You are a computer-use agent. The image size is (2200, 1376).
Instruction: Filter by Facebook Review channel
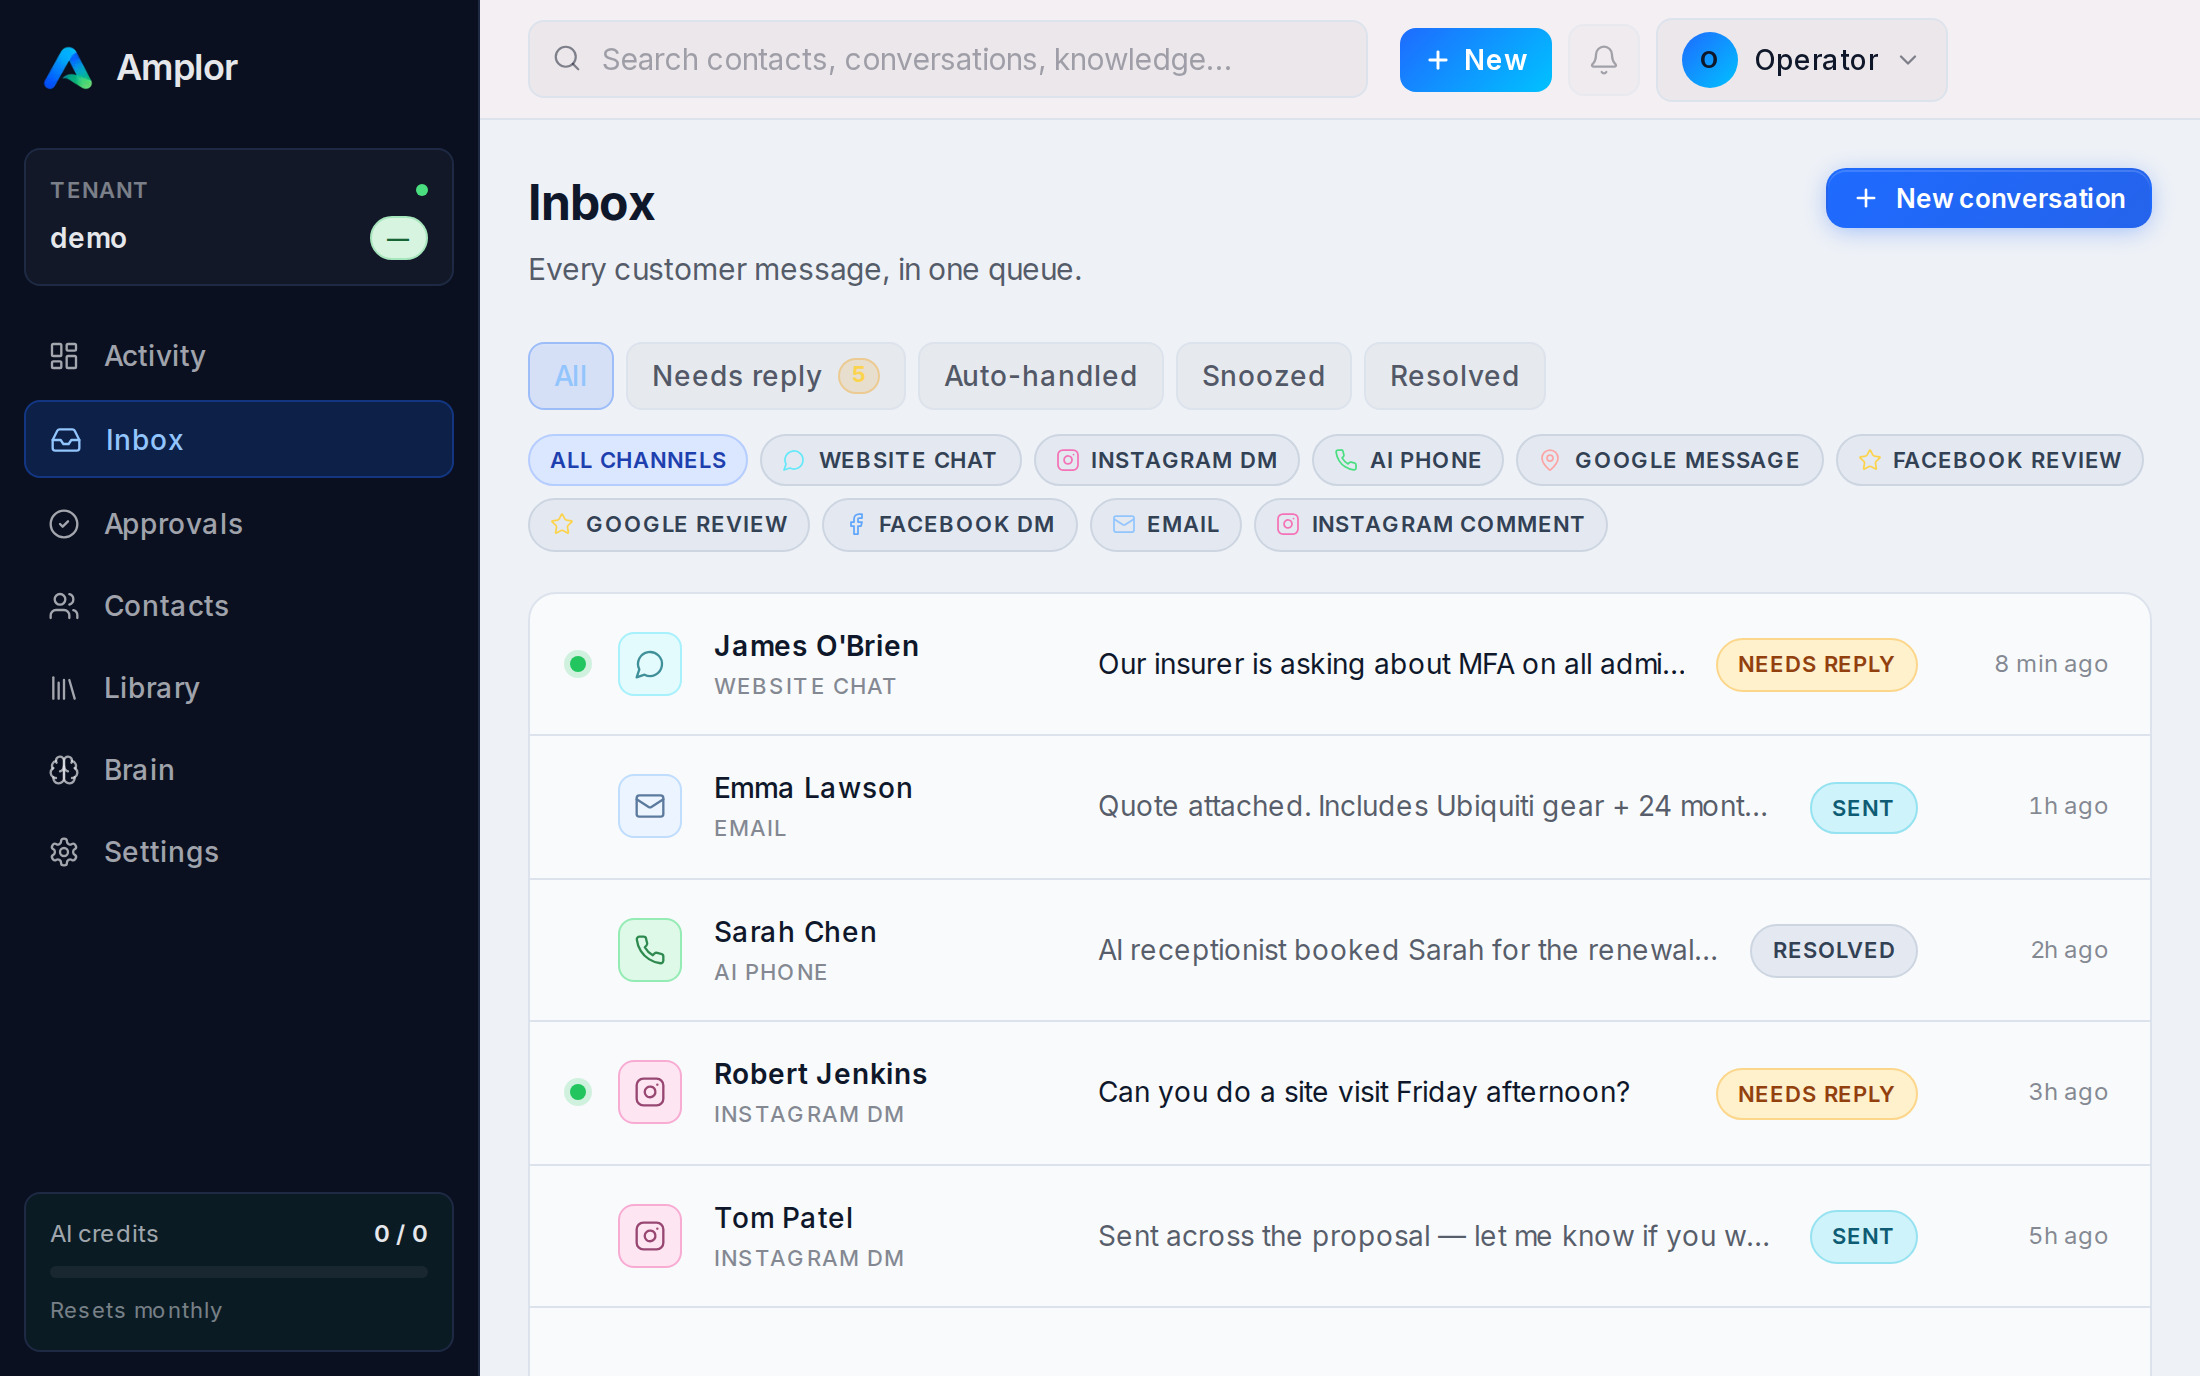(x=1990, y=460)
